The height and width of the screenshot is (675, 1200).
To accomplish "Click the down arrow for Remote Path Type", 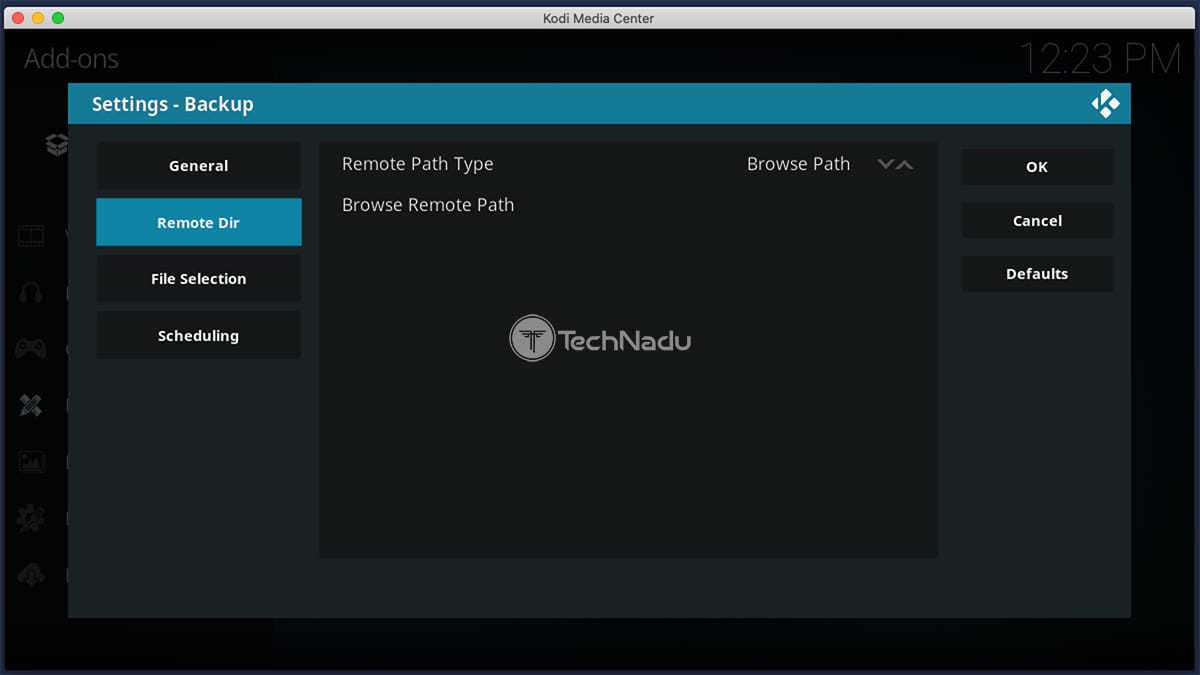I will 885,164.
